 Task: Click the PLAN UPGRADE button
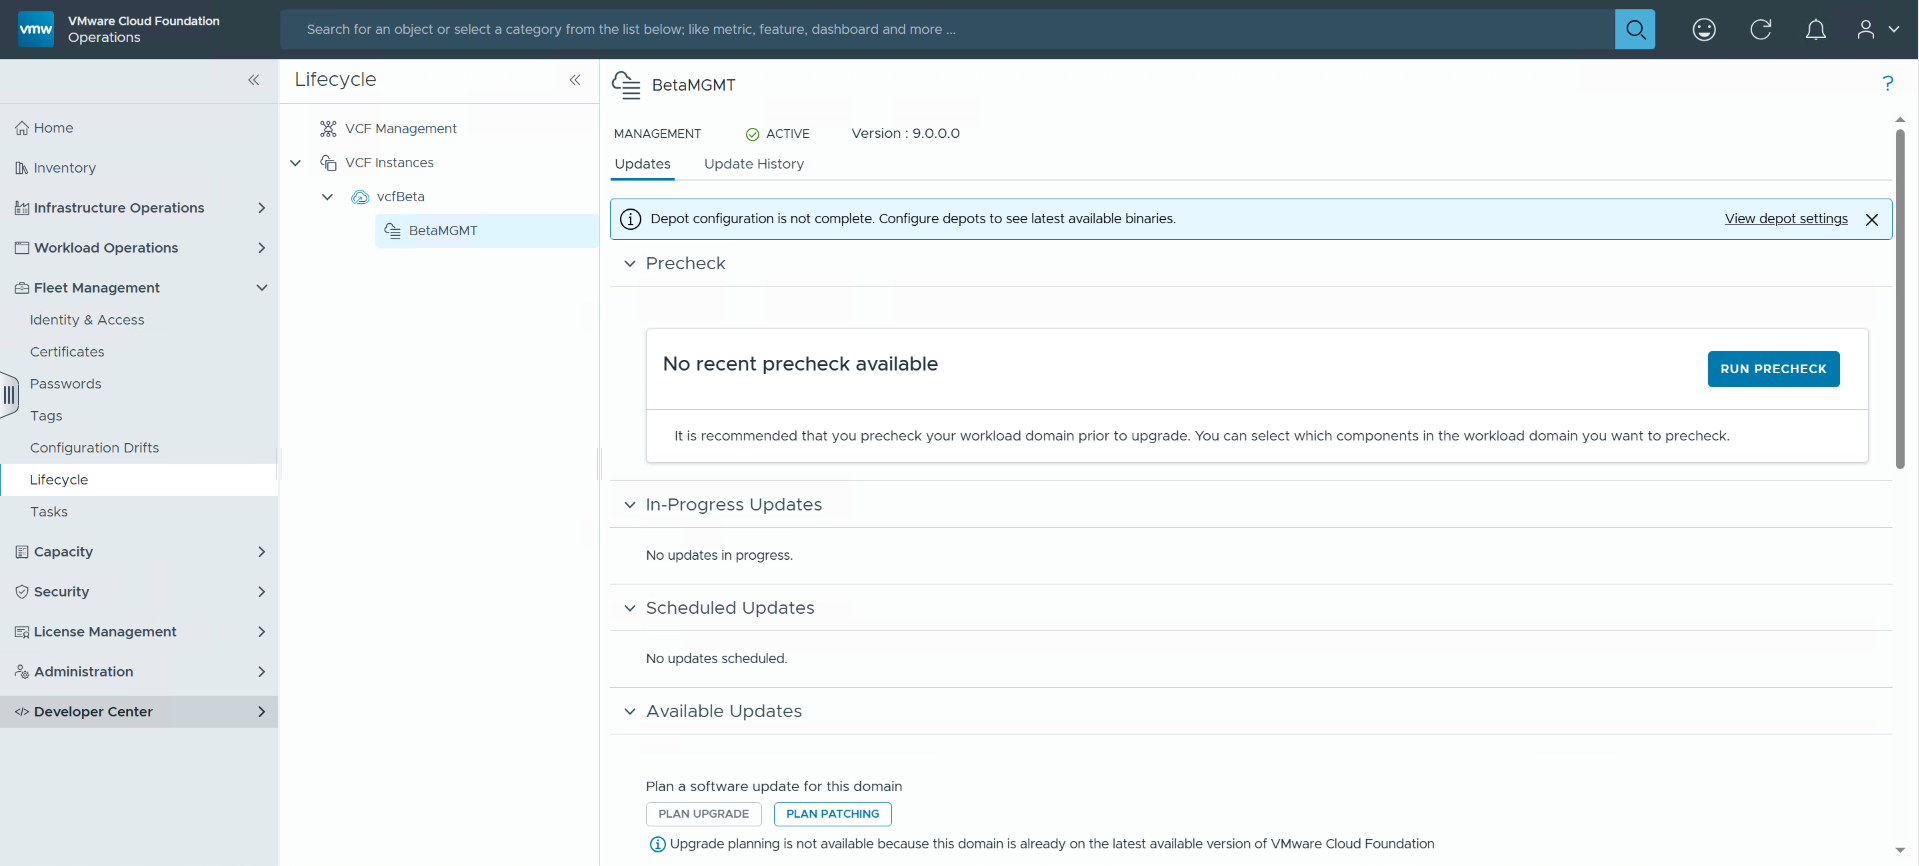point(704,814)
